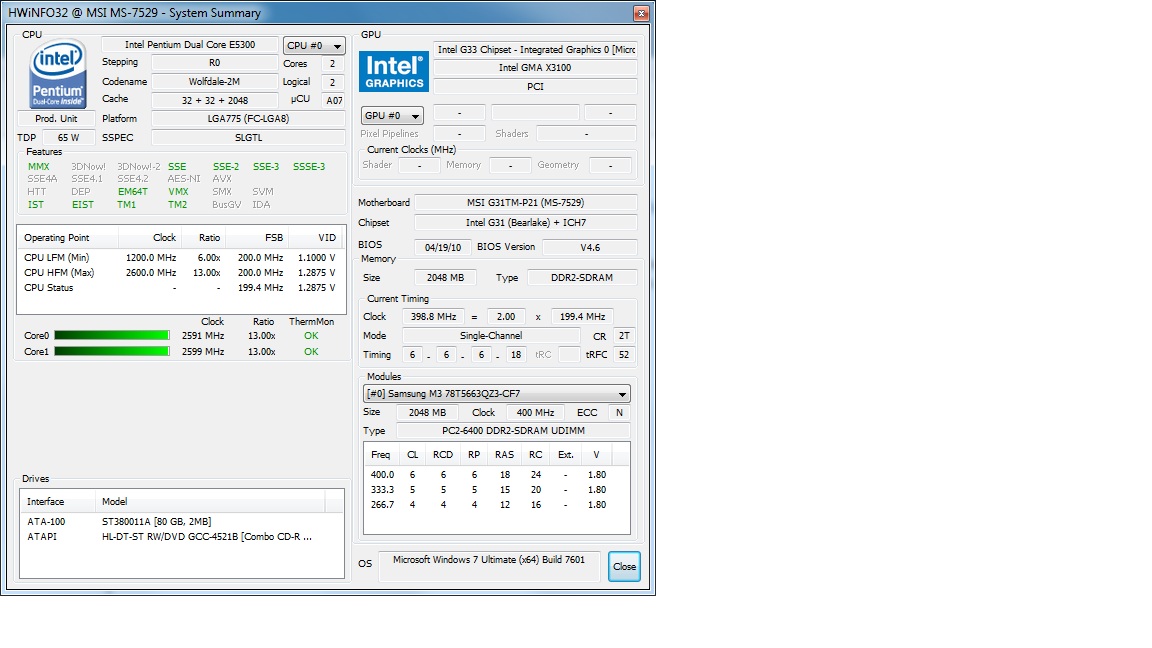Click the HL-DT-ST RW/DVD GCC-4521B drive model
Viewport: 1152px width, 648px height.
coord(206,537)
